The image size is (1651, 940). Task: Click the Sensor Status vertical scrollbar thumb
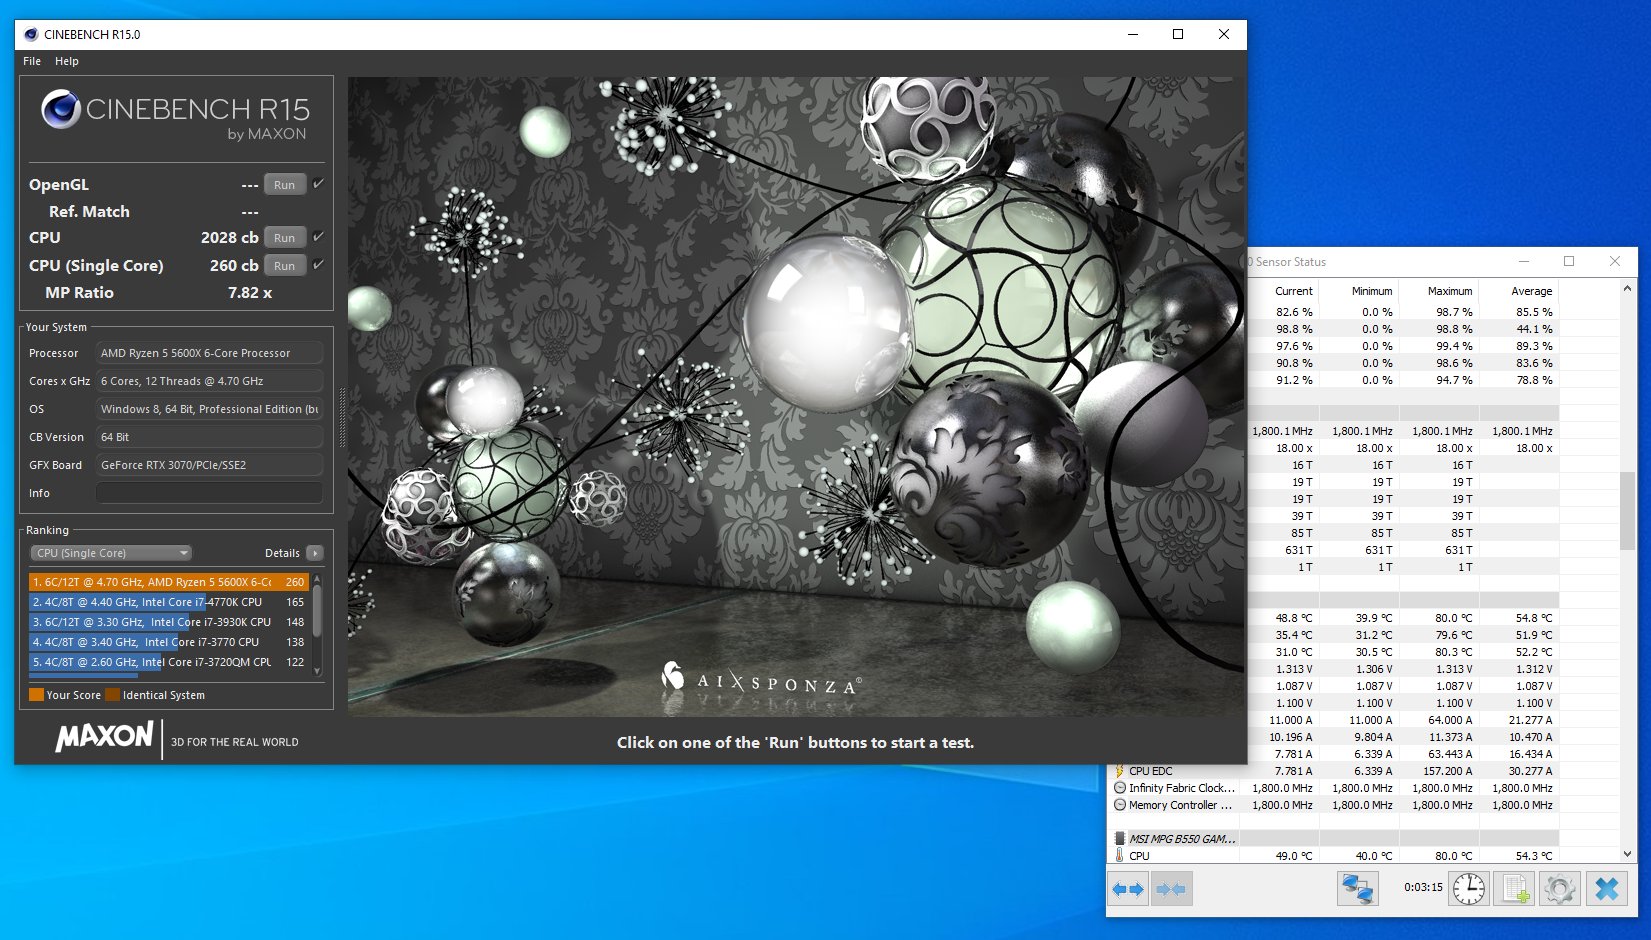pyautogui.click(x=1627, y=510)
